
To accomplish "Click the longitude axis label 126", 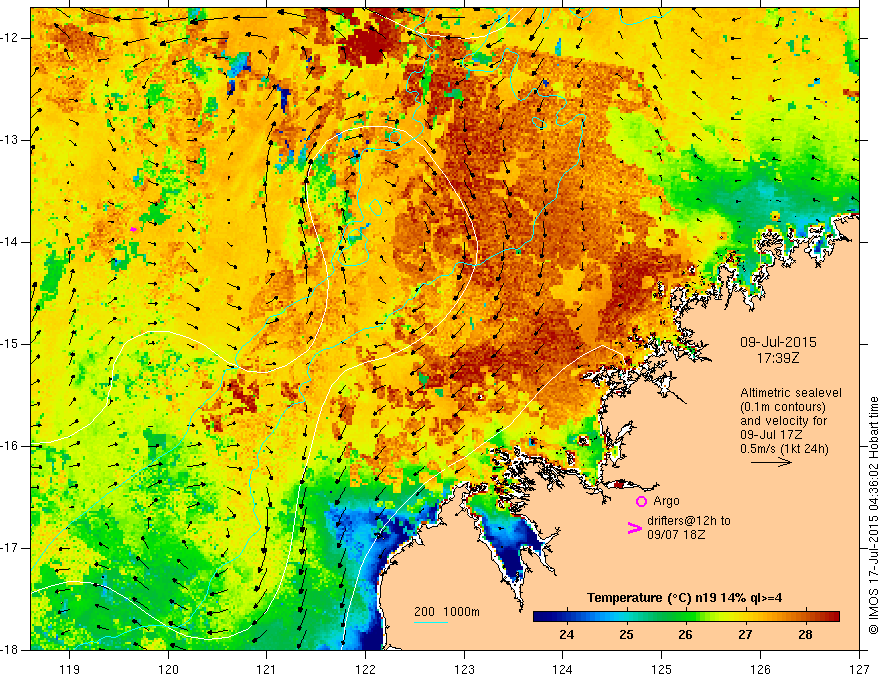I will [760, 669].
